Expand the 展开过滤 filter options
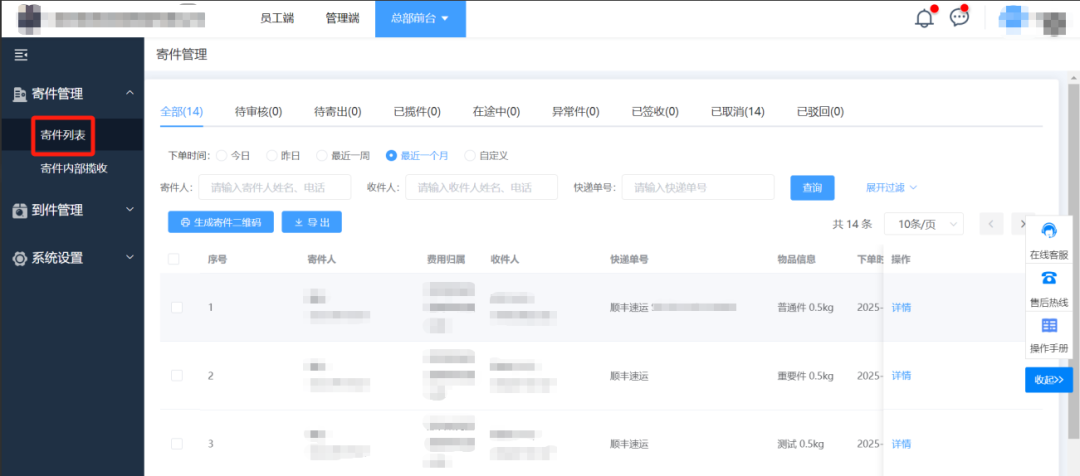Viewport: 1080px width, 476px height. point(891,187)
